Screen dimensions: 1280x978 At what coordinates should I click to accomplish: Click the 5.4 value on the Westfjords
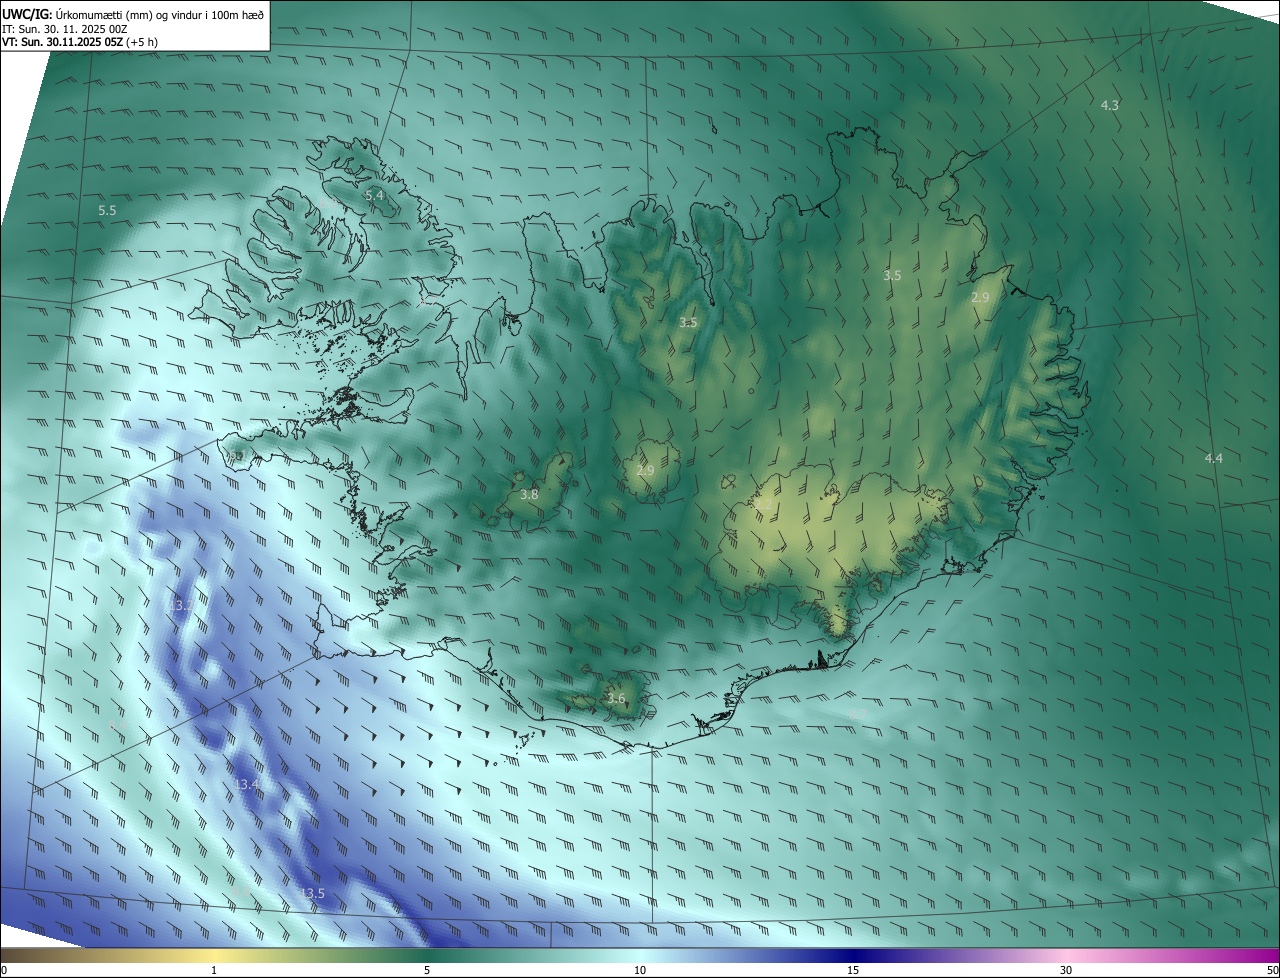[x=374, y=195]
